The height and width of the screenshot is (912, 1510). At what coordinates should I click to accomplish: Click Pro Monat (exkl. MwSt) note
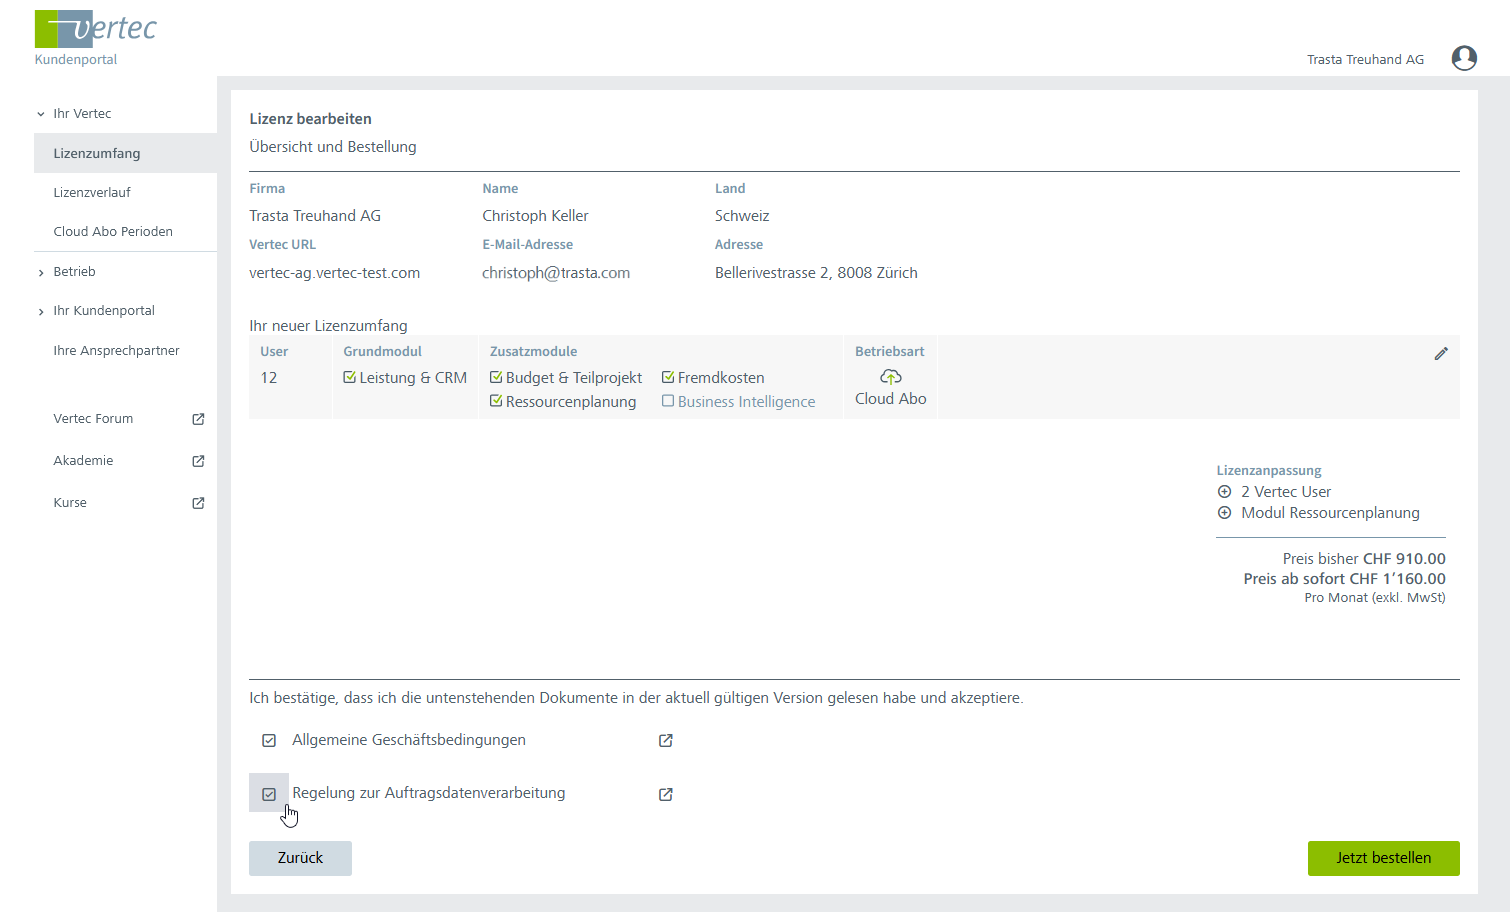(x=1375, y=597)
